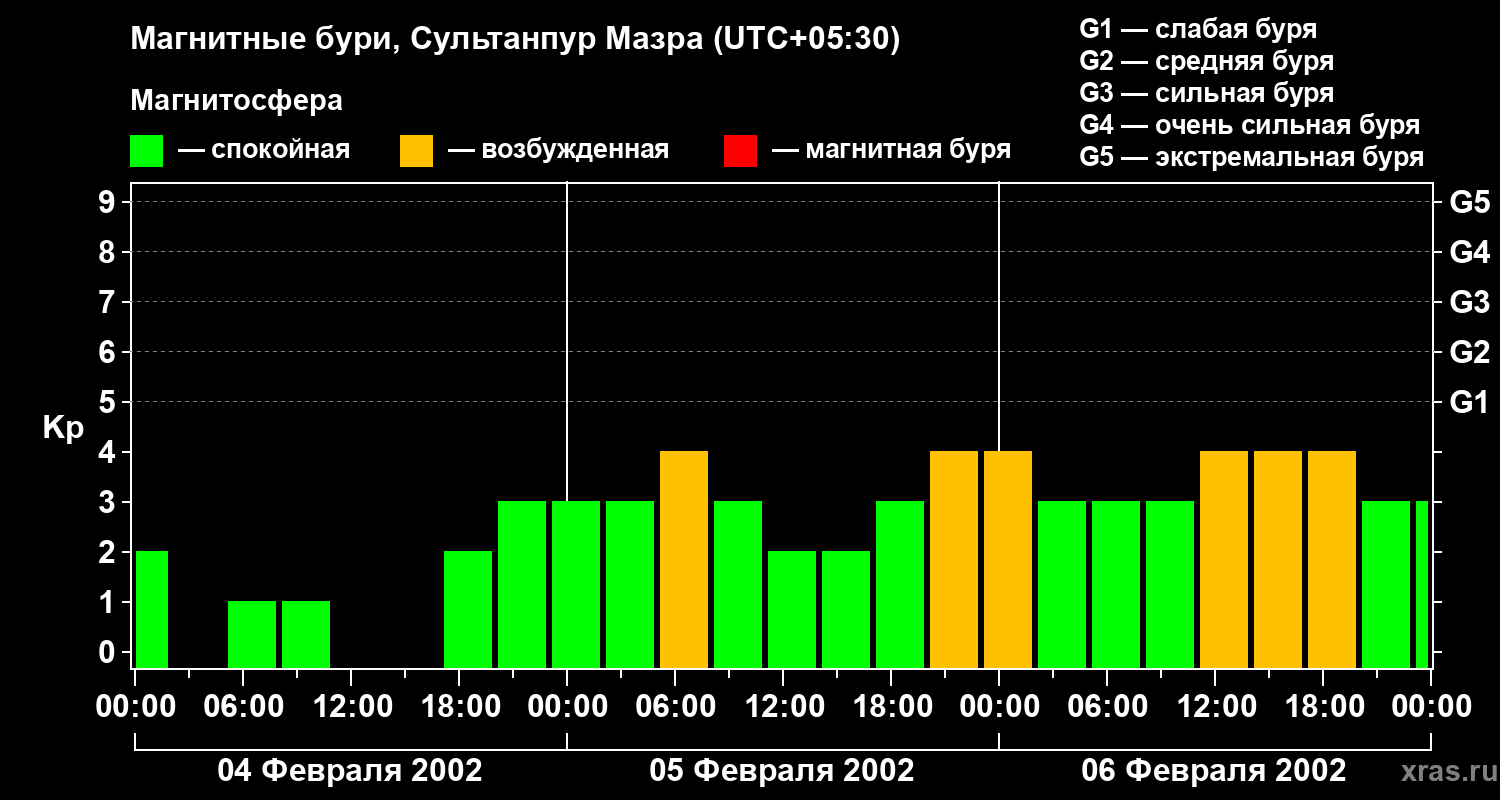Click the orange bar at 18:00 on 06 Февраля
Image resolution: width=1500 pixels, height=800 pixels.
(1332, 559)
